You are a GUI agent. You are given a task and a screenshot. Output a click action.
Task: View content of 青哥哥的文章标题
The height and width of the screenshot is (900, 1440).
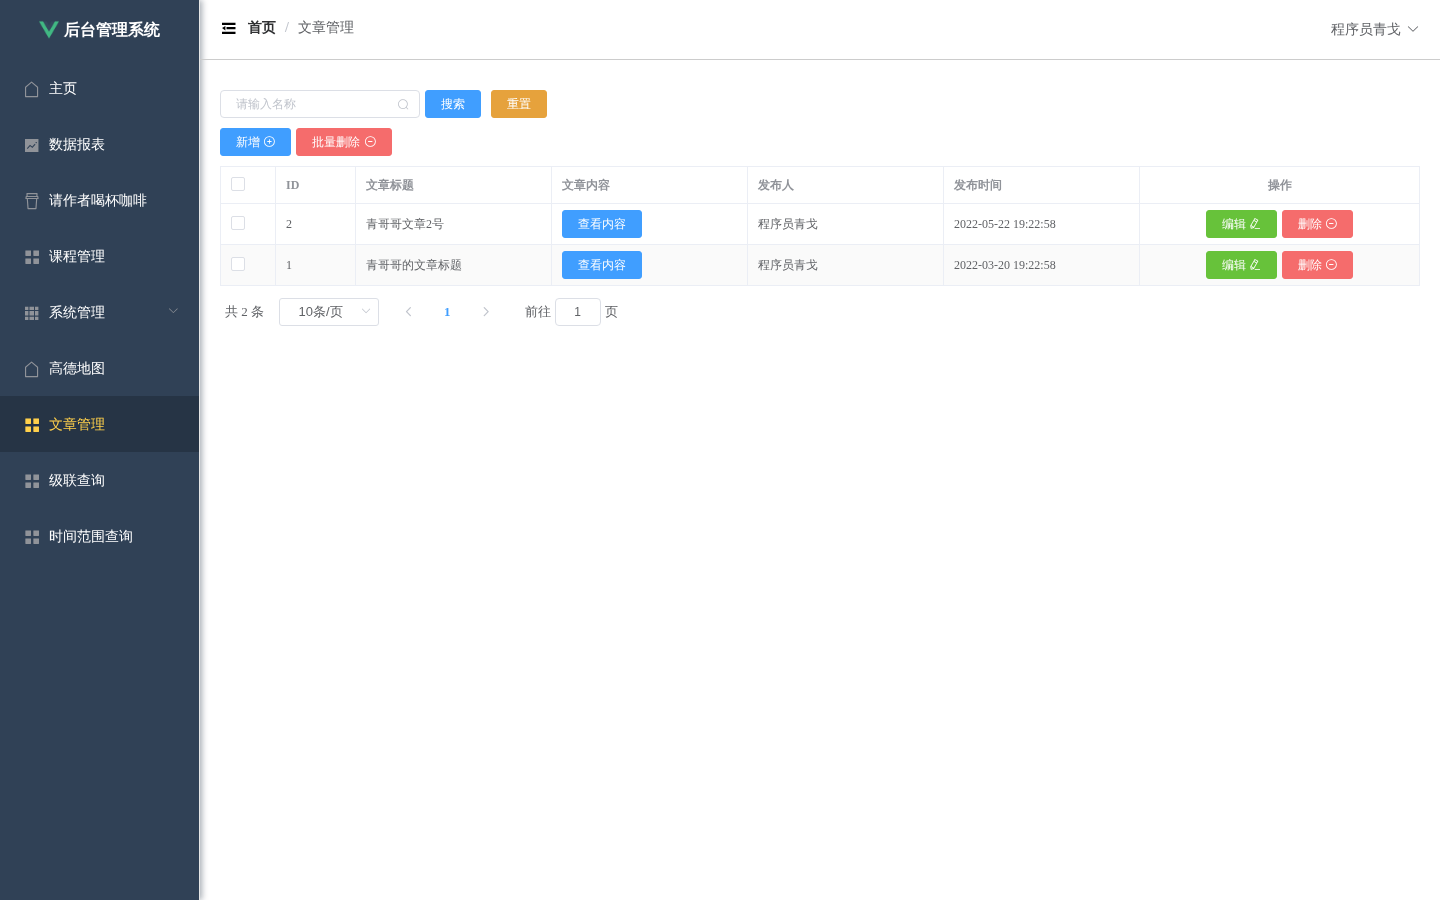pyautogui.click(x=602, y=265)
